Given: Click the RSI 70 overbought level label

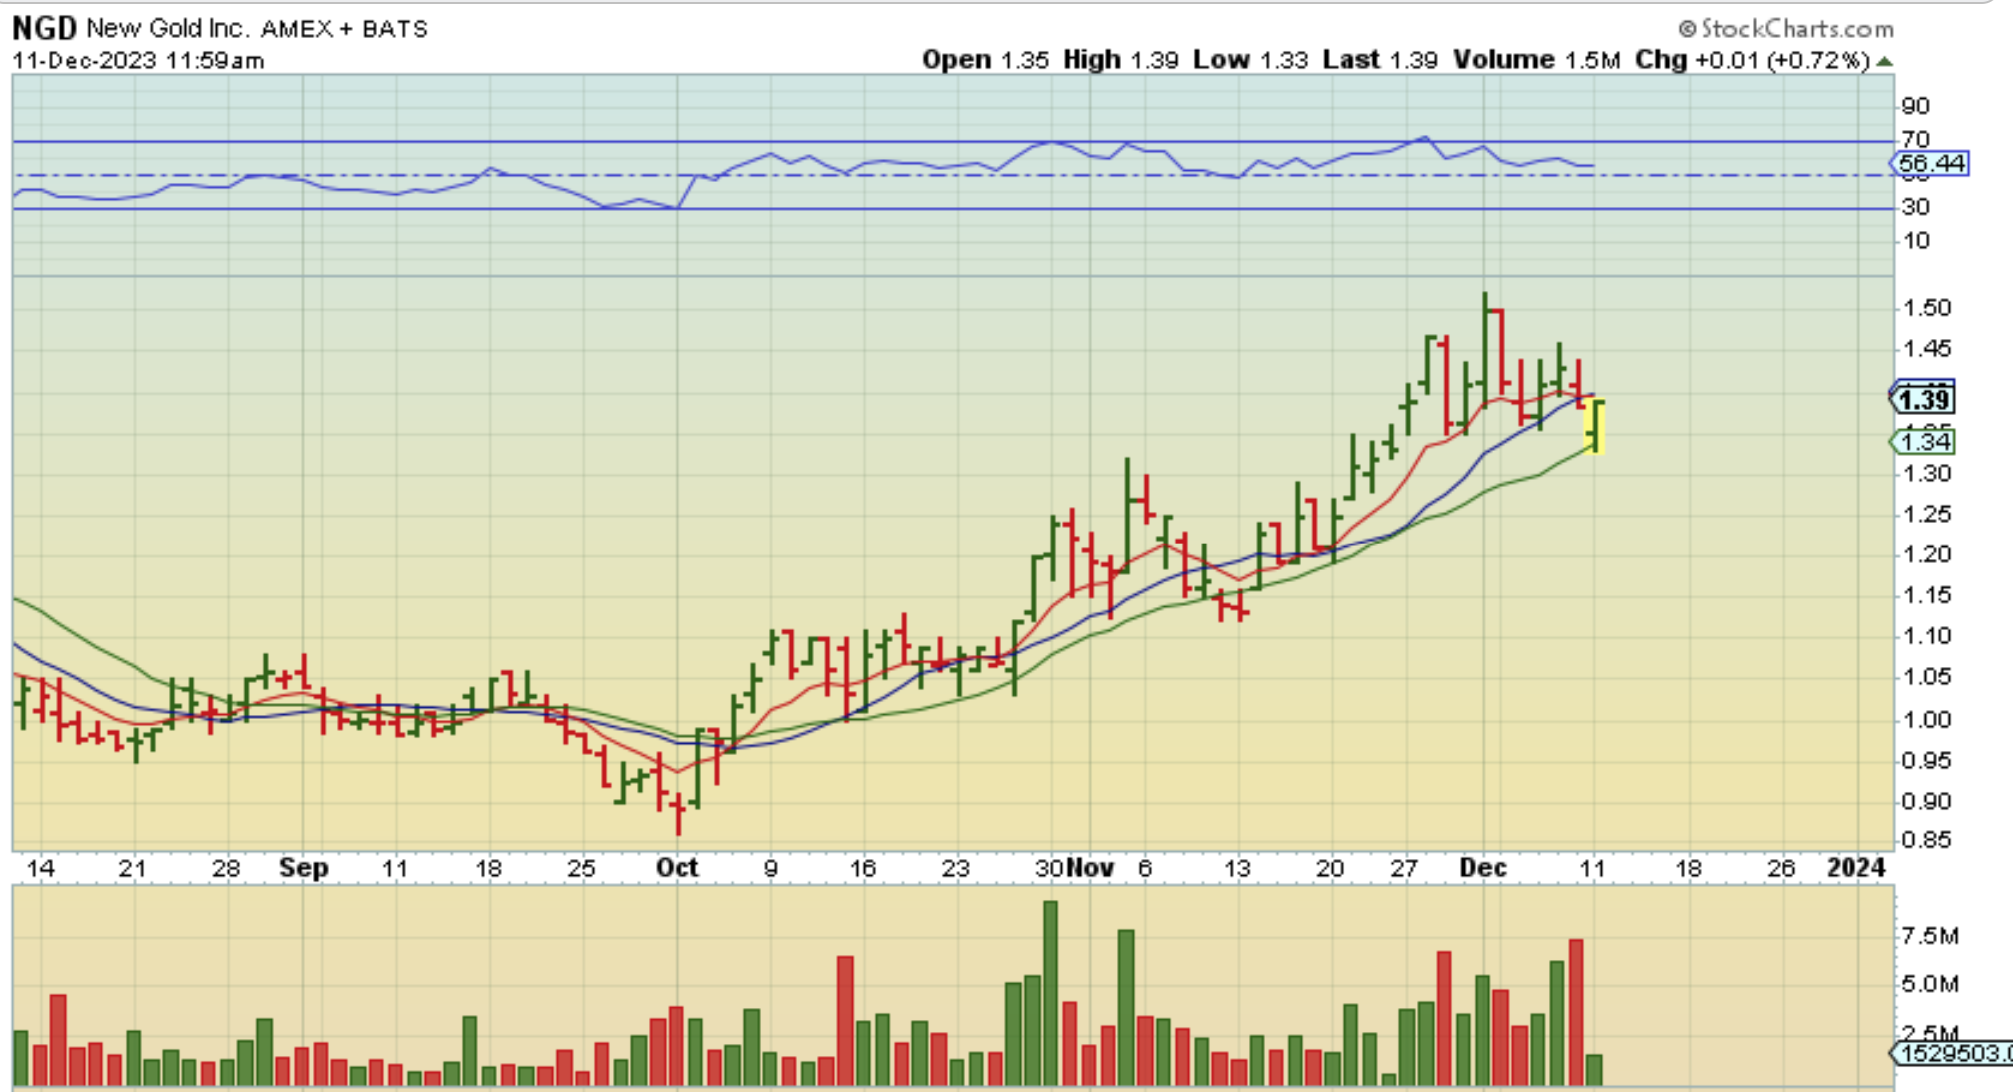Looking at the screenshot, I should (x=1915, y=139).
